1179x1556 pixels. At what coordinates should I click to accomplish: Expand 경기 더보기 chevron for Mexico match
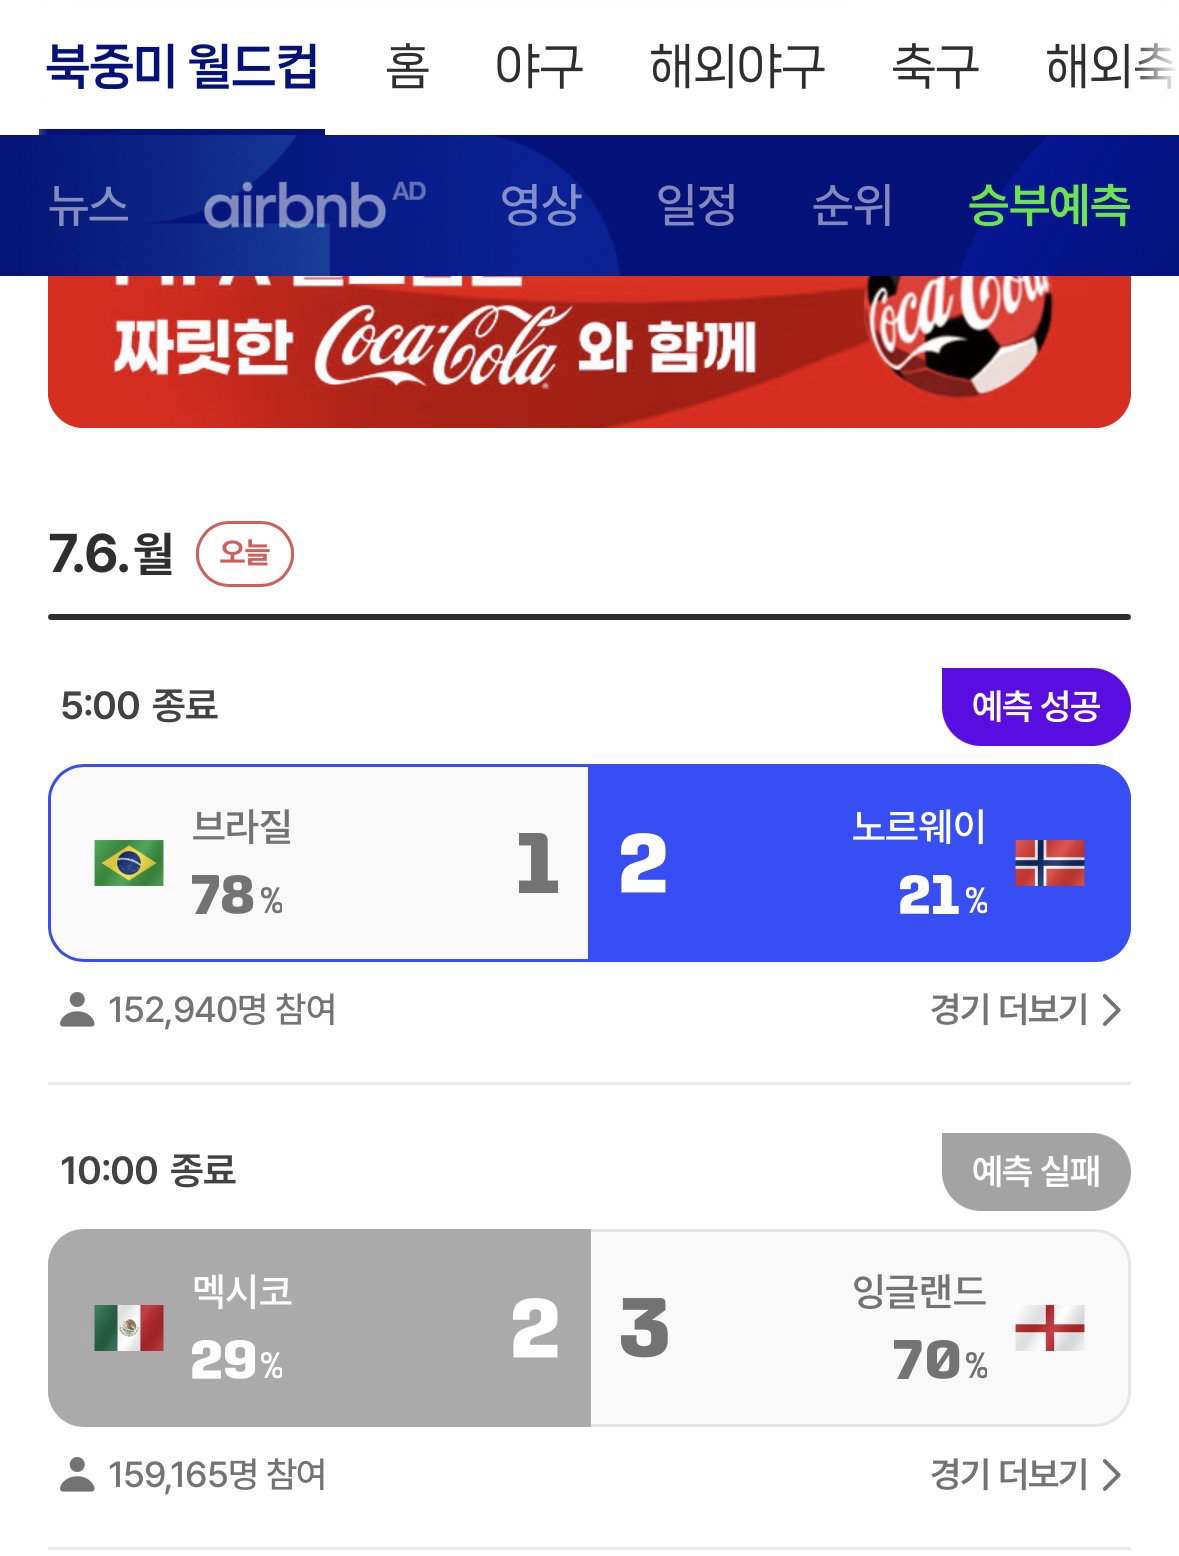pos(1112,1475)
